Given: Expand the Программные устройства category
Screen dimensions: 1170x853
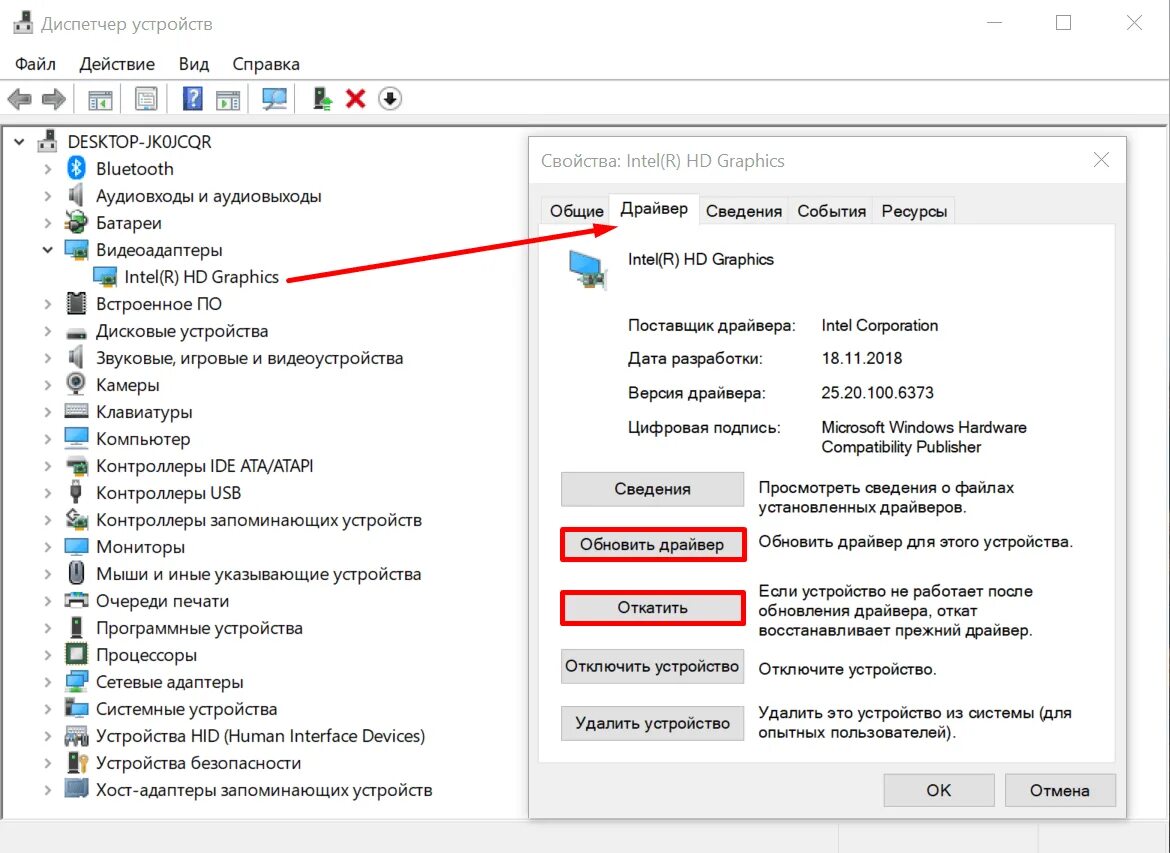Looking at the screenshot, I should click(48, 628).
